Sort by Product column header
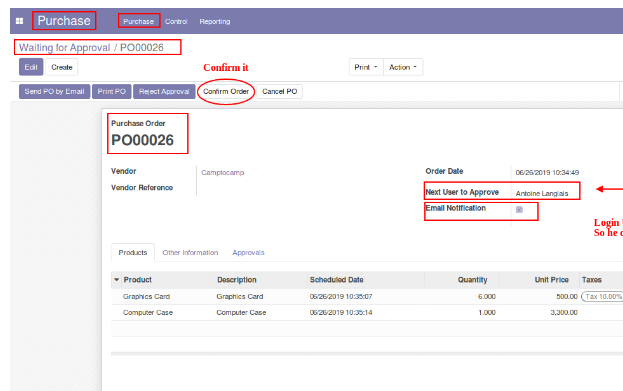 click(137, 280)
